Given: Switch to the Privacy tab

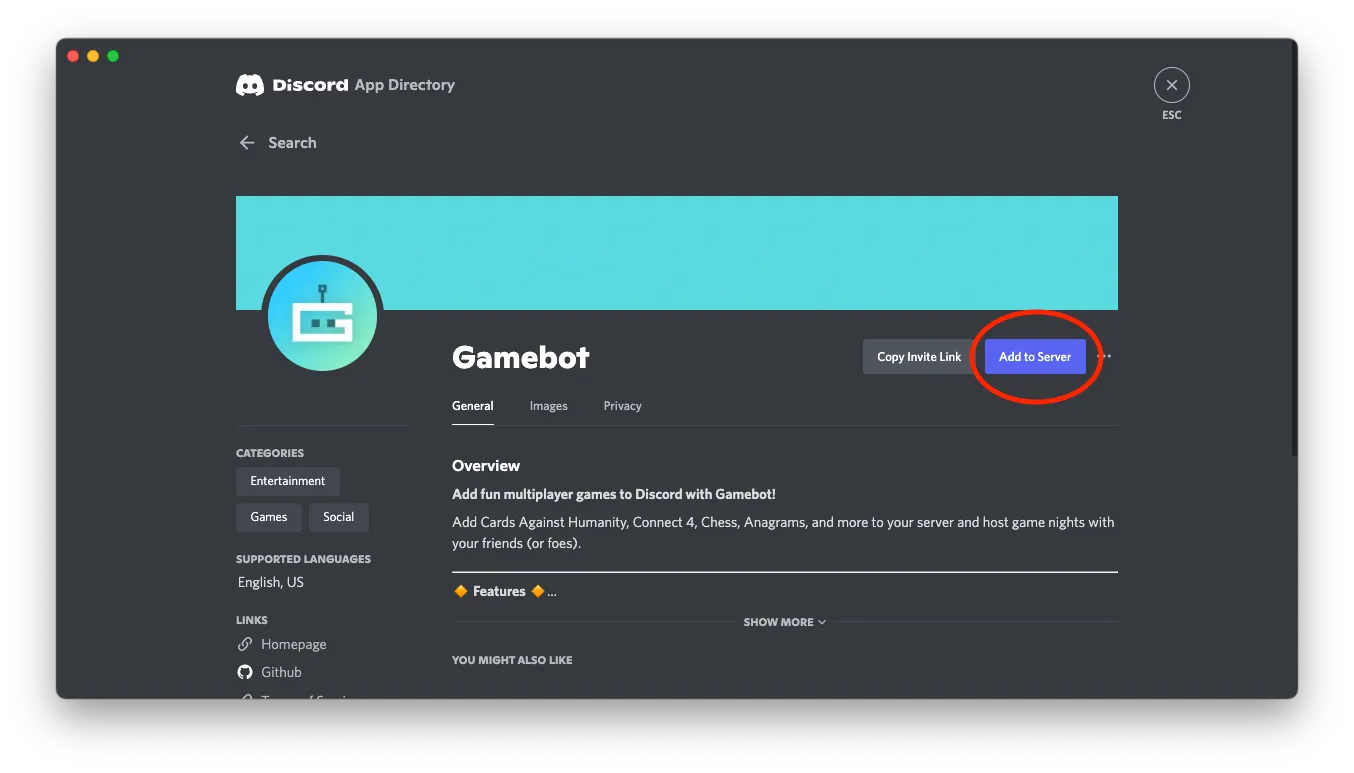Looking at the screenshot, I should (623, 406).
